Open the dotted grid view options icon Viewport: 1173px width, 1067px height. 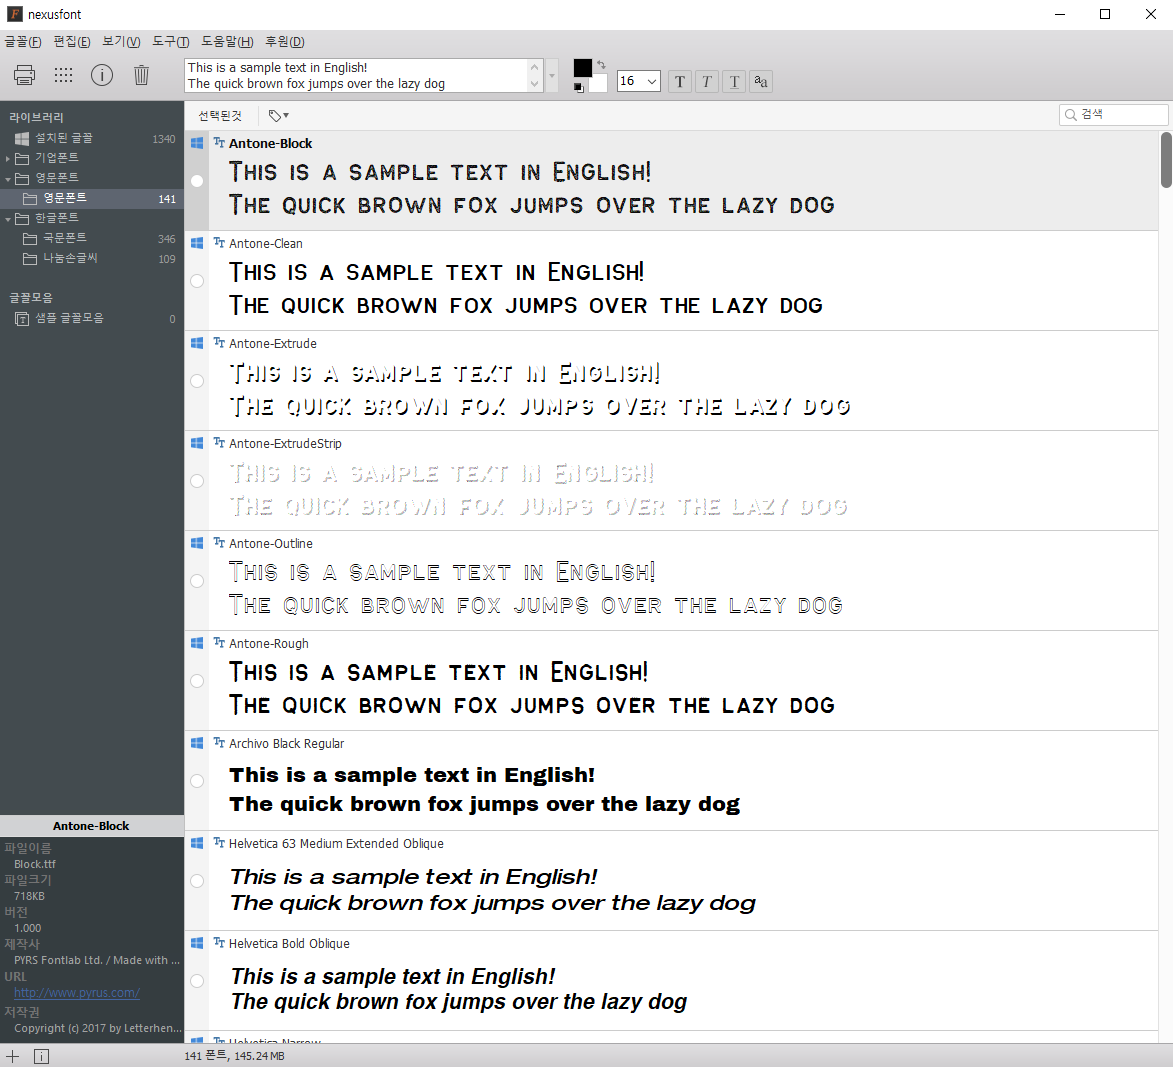click(x=64, y=75)
